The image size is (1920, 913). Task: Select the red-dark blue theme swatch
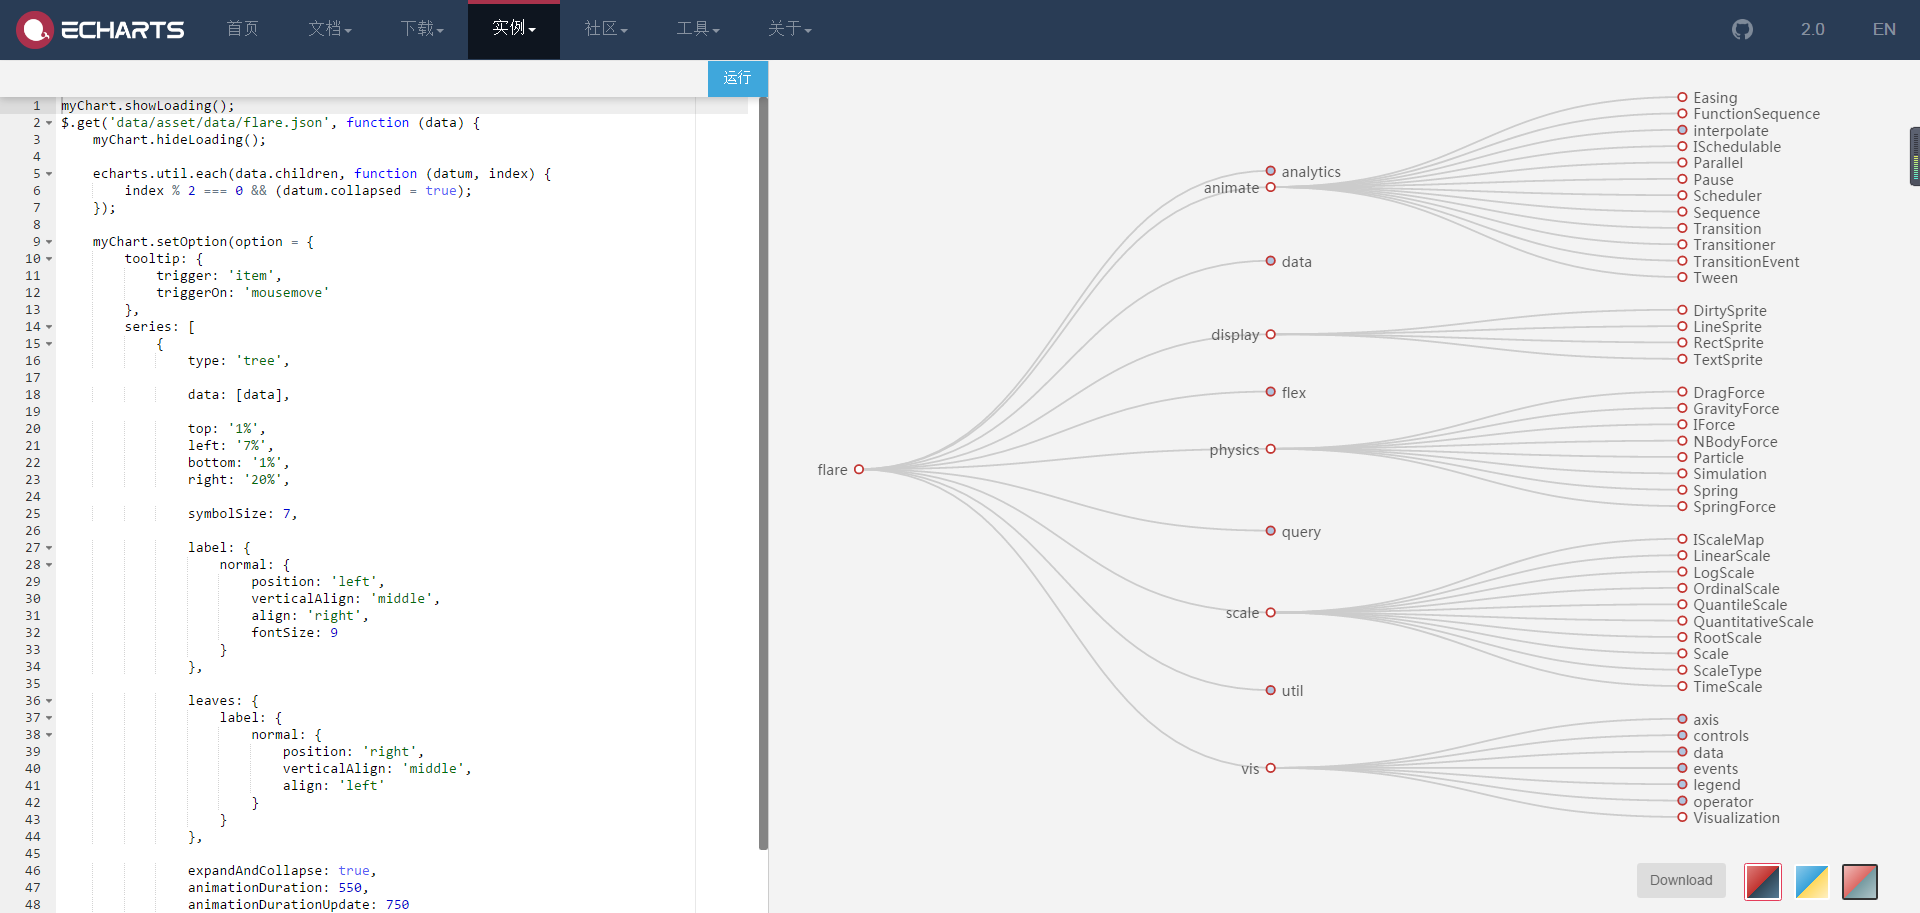click(x=1762, y=881)
